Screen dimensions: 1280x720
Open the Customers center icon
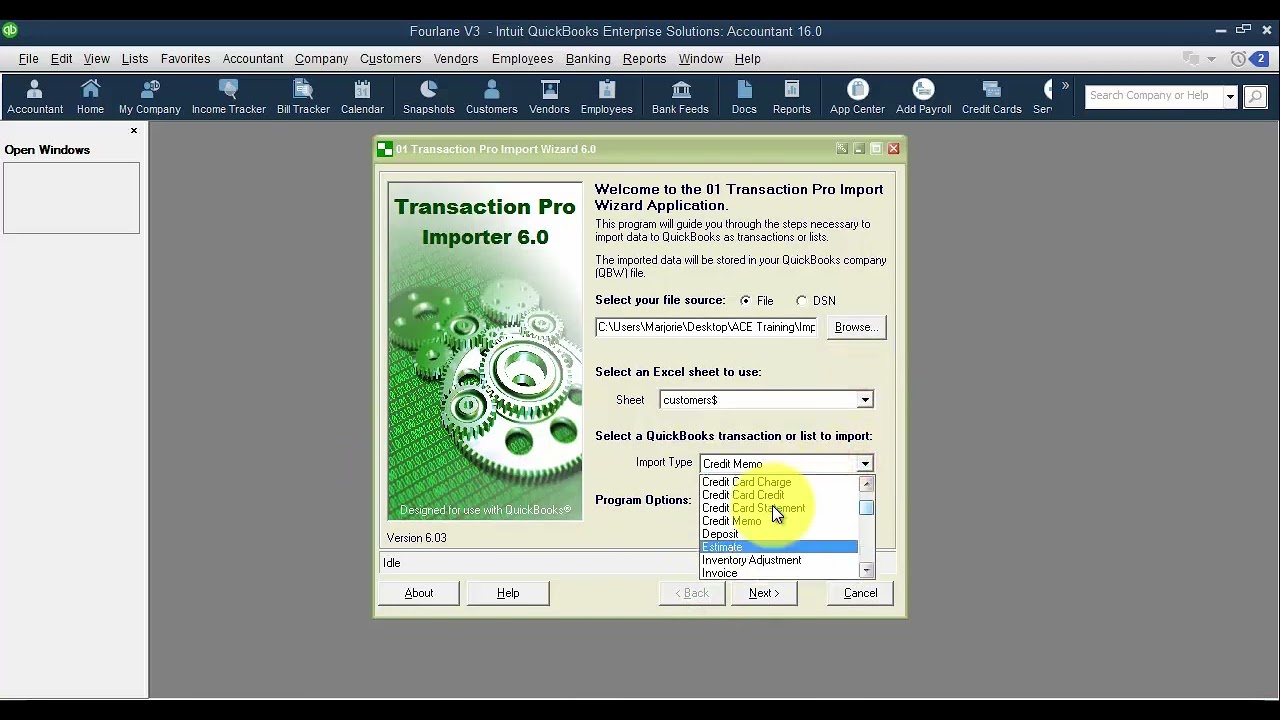[x=492, y=97]
